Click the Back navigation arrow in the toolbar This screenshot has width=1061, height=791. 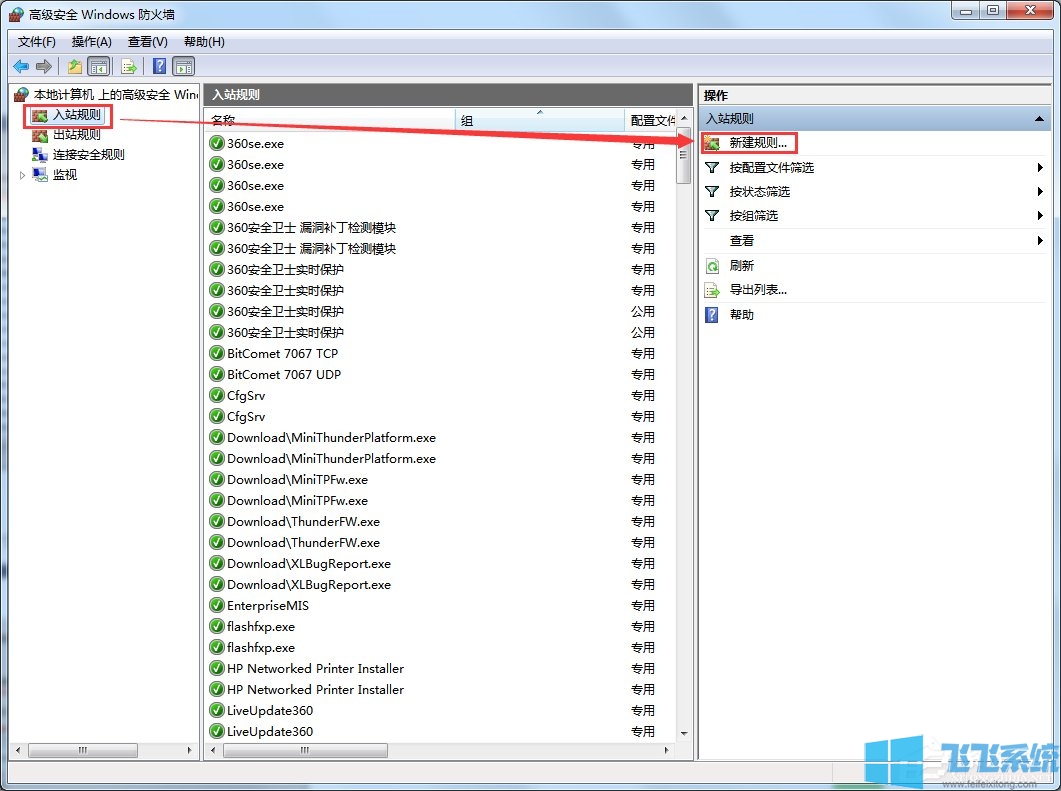tap(21, 66)
